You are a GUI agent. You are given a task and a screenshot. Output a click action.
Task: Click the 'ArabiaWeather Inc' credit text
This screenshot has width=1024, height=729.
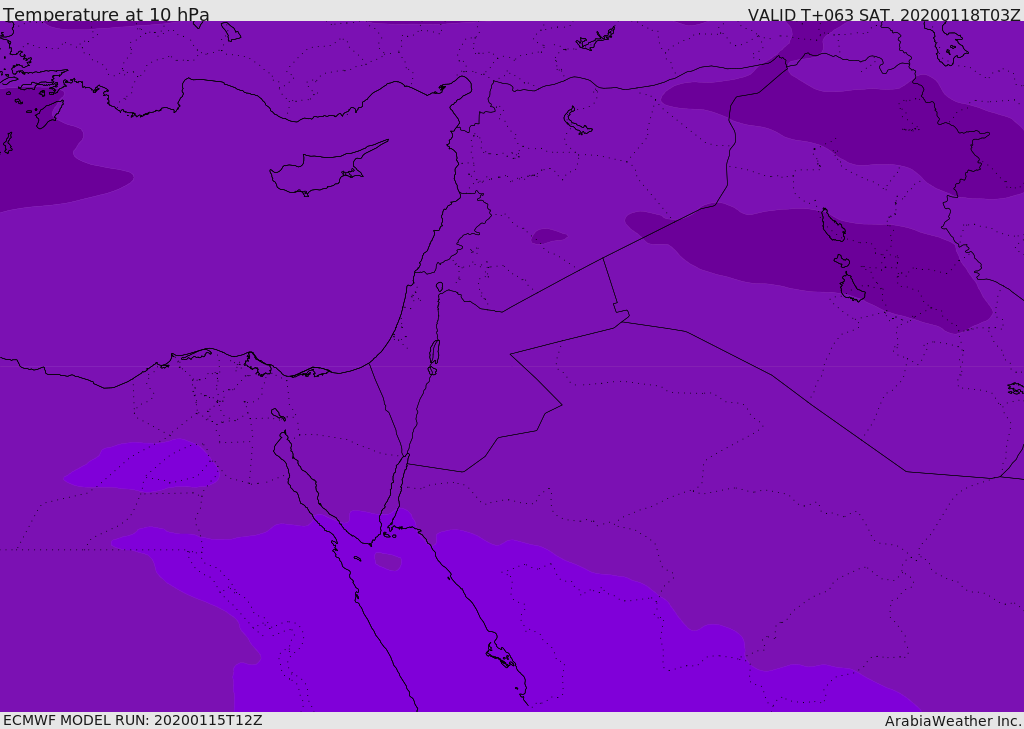click(952, 721)
